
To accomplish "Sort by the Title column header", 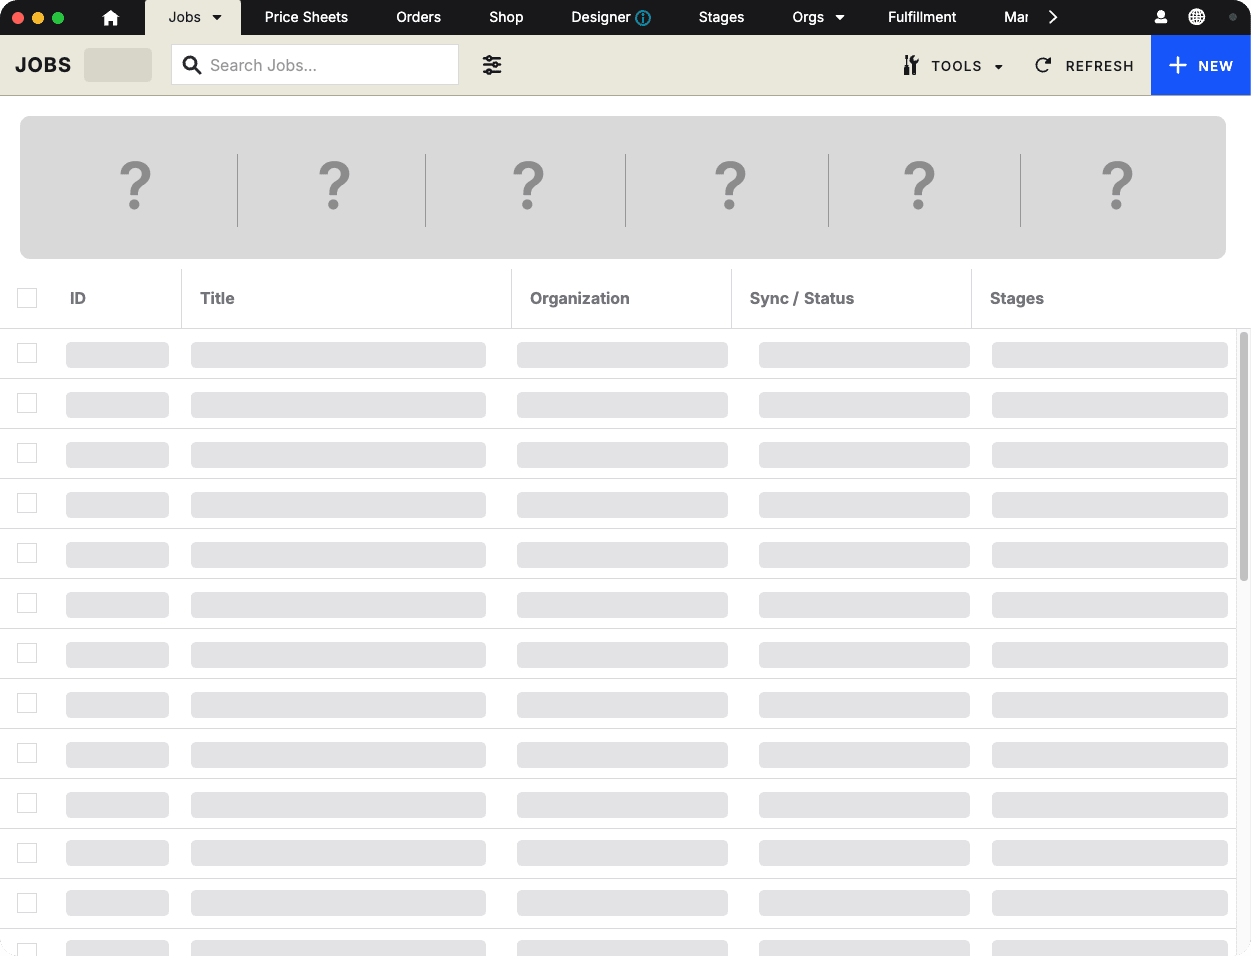I will [x=217, y=298].
